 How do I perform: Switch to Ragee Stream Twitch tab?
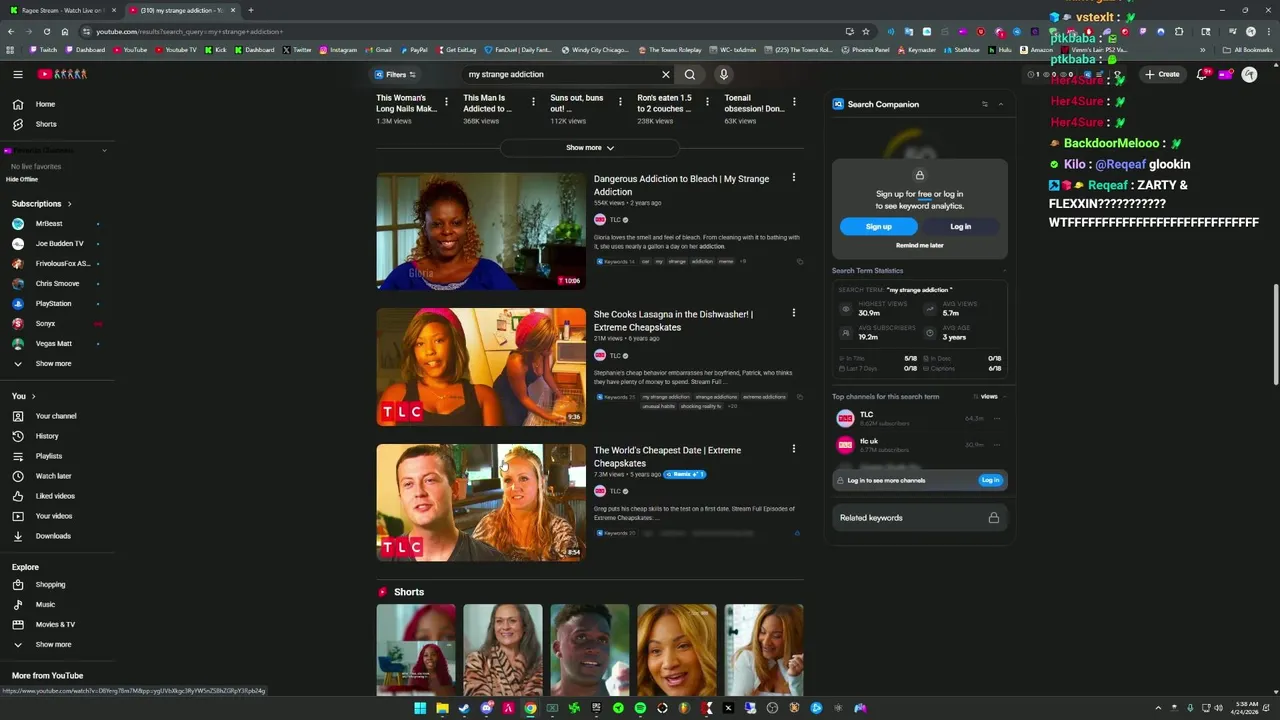click(x=62, y=10)
